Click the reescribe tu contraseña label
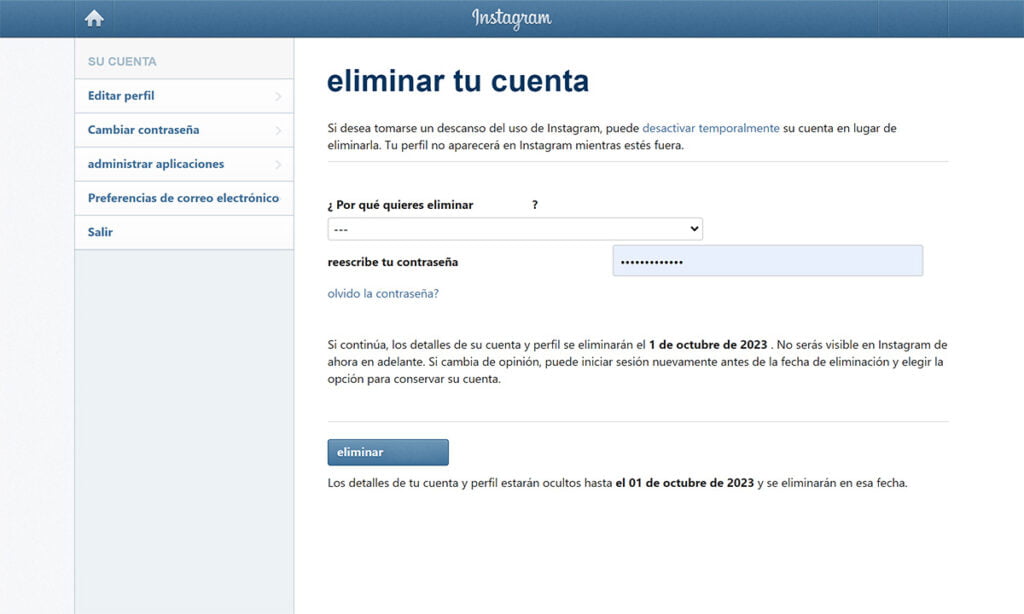The height and width of the screenshot is (614, 1024). click(392, 262)
